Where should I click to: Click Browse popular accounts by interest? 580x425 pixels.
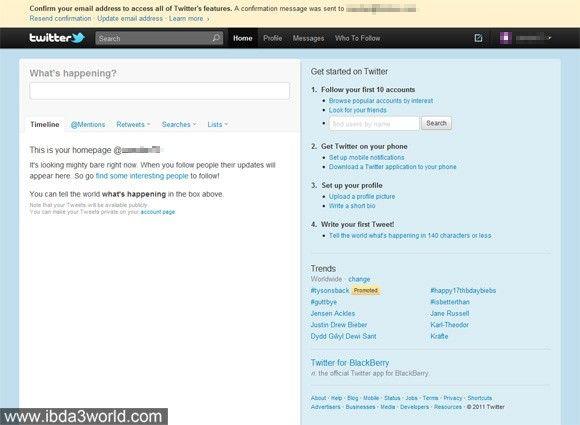381,101
